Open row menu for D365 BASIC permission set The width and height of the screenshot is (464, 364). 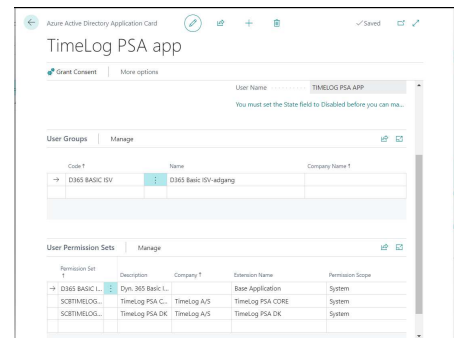pyautogui.click(x=111, y=289)
